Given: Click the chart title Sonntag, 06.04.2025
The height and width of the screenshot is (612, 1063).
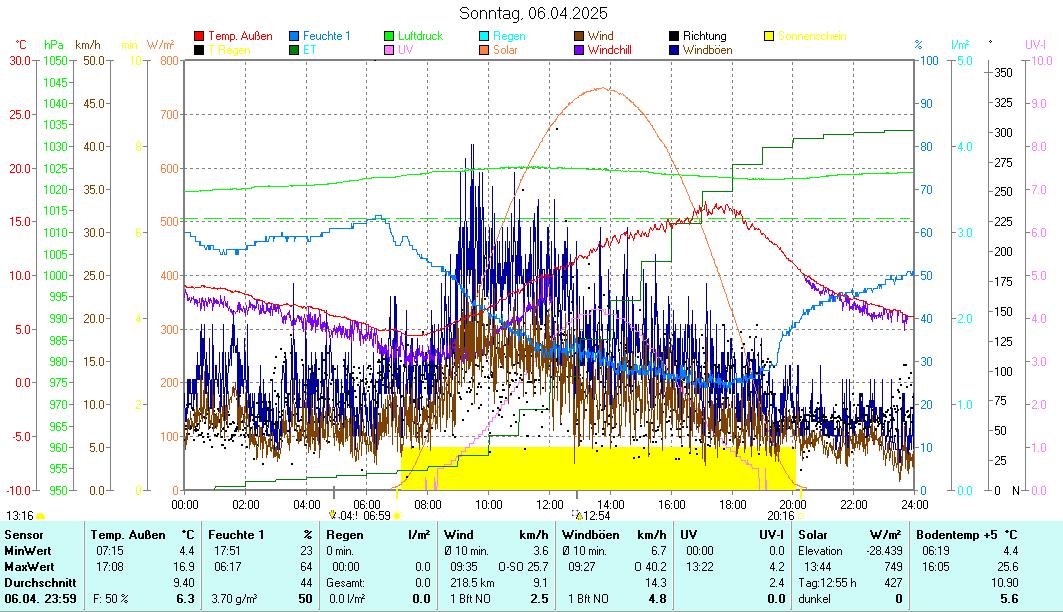Looking at the screenshot, I should pos(533,14).
